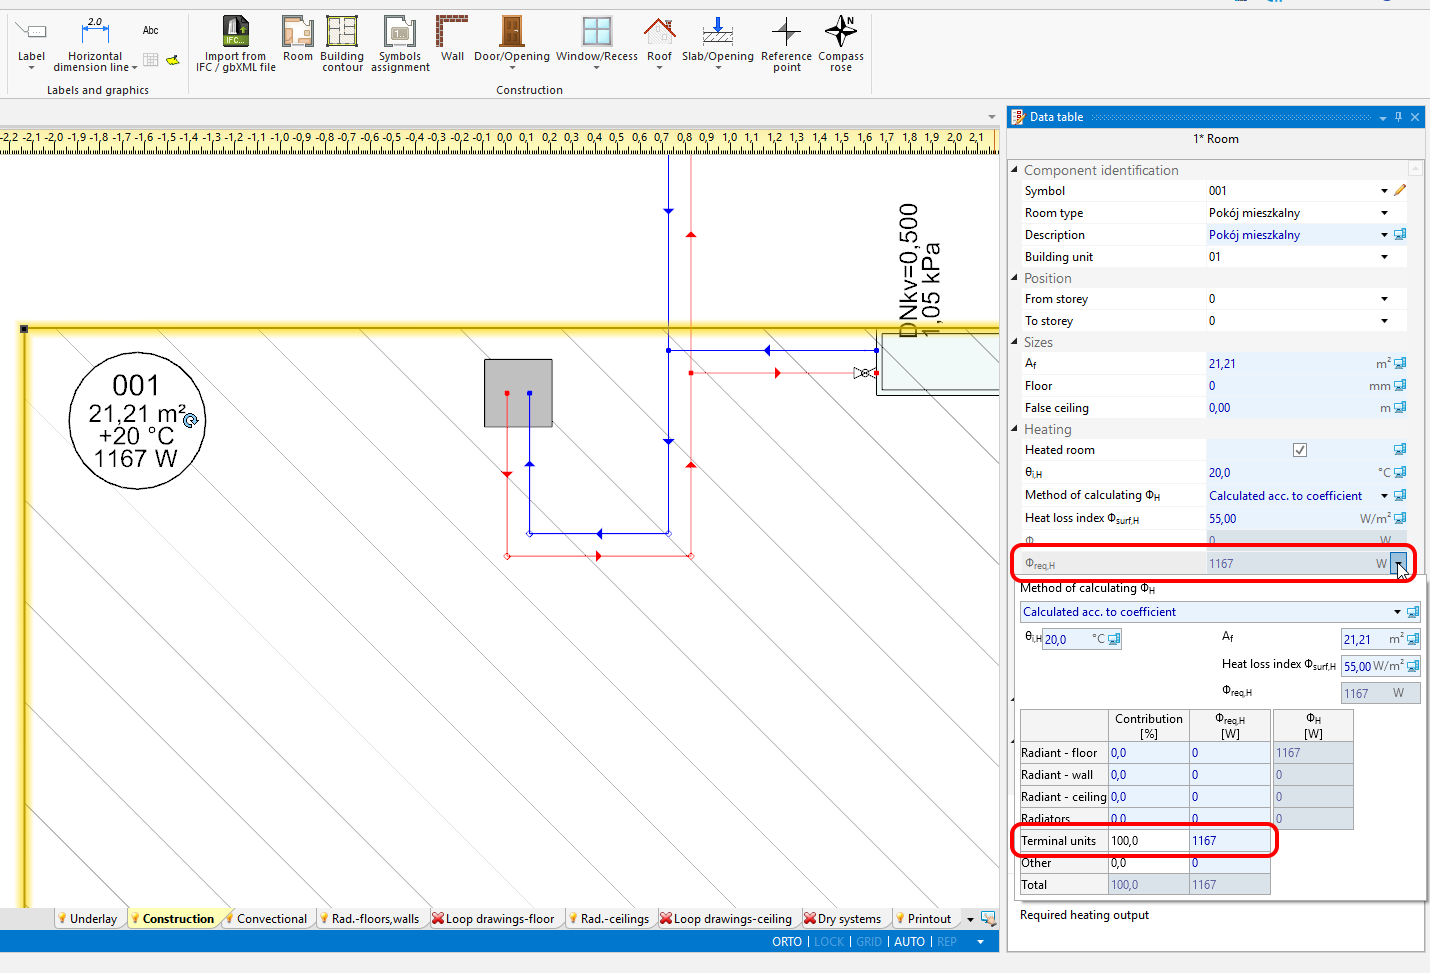Toggle ORTO mode in status bar
This screenshot has height=973, width=1430.
(x=787, y=942)
